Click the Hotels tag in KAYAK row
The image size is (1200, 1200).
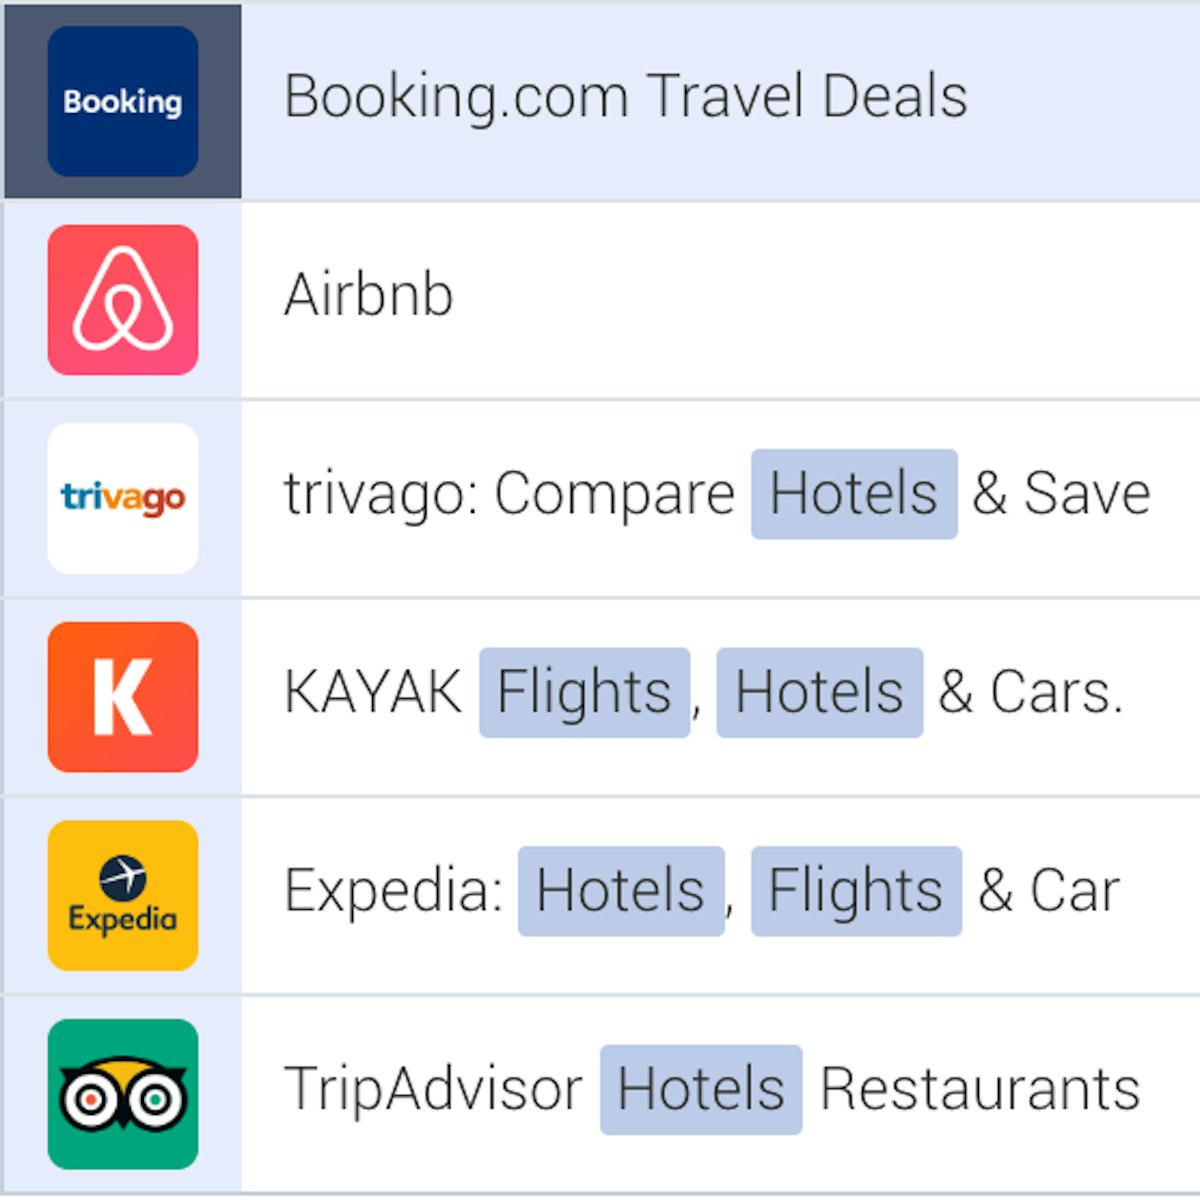(x=819, y=692)
